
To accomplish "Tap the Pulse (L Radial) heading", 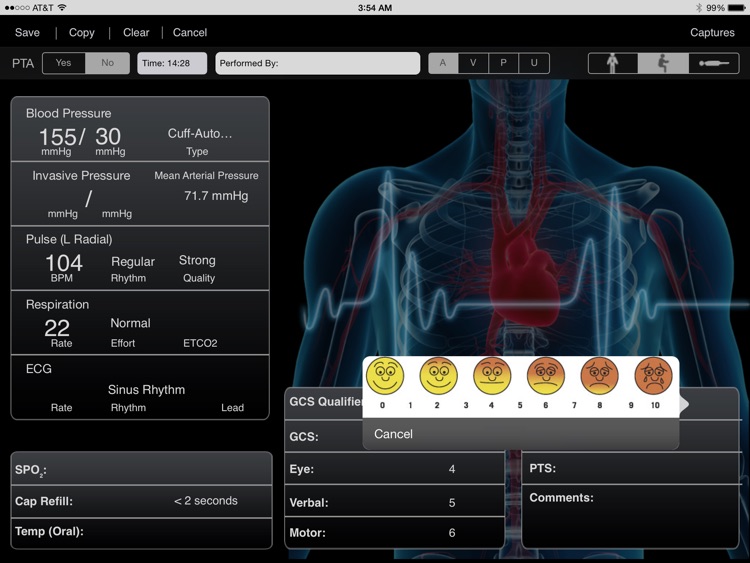I will pos(69,239).
